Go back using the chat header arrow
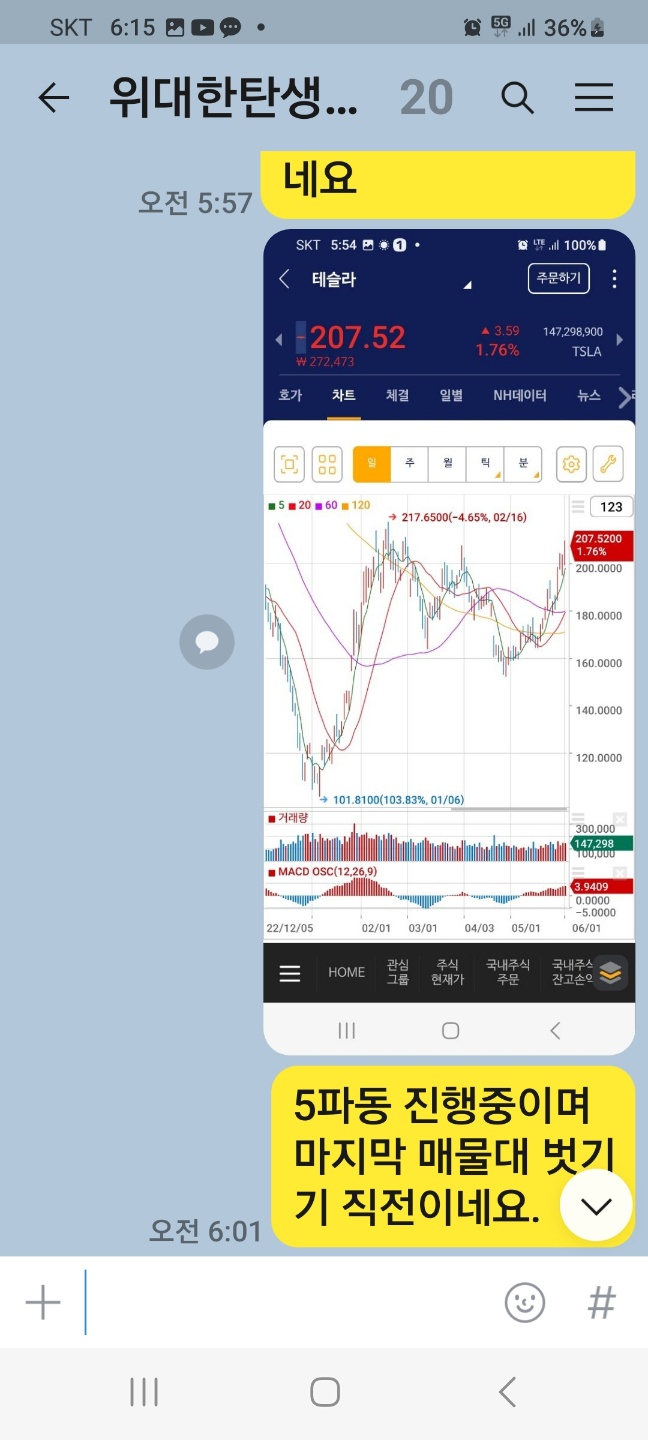 (x=54, y=98)
